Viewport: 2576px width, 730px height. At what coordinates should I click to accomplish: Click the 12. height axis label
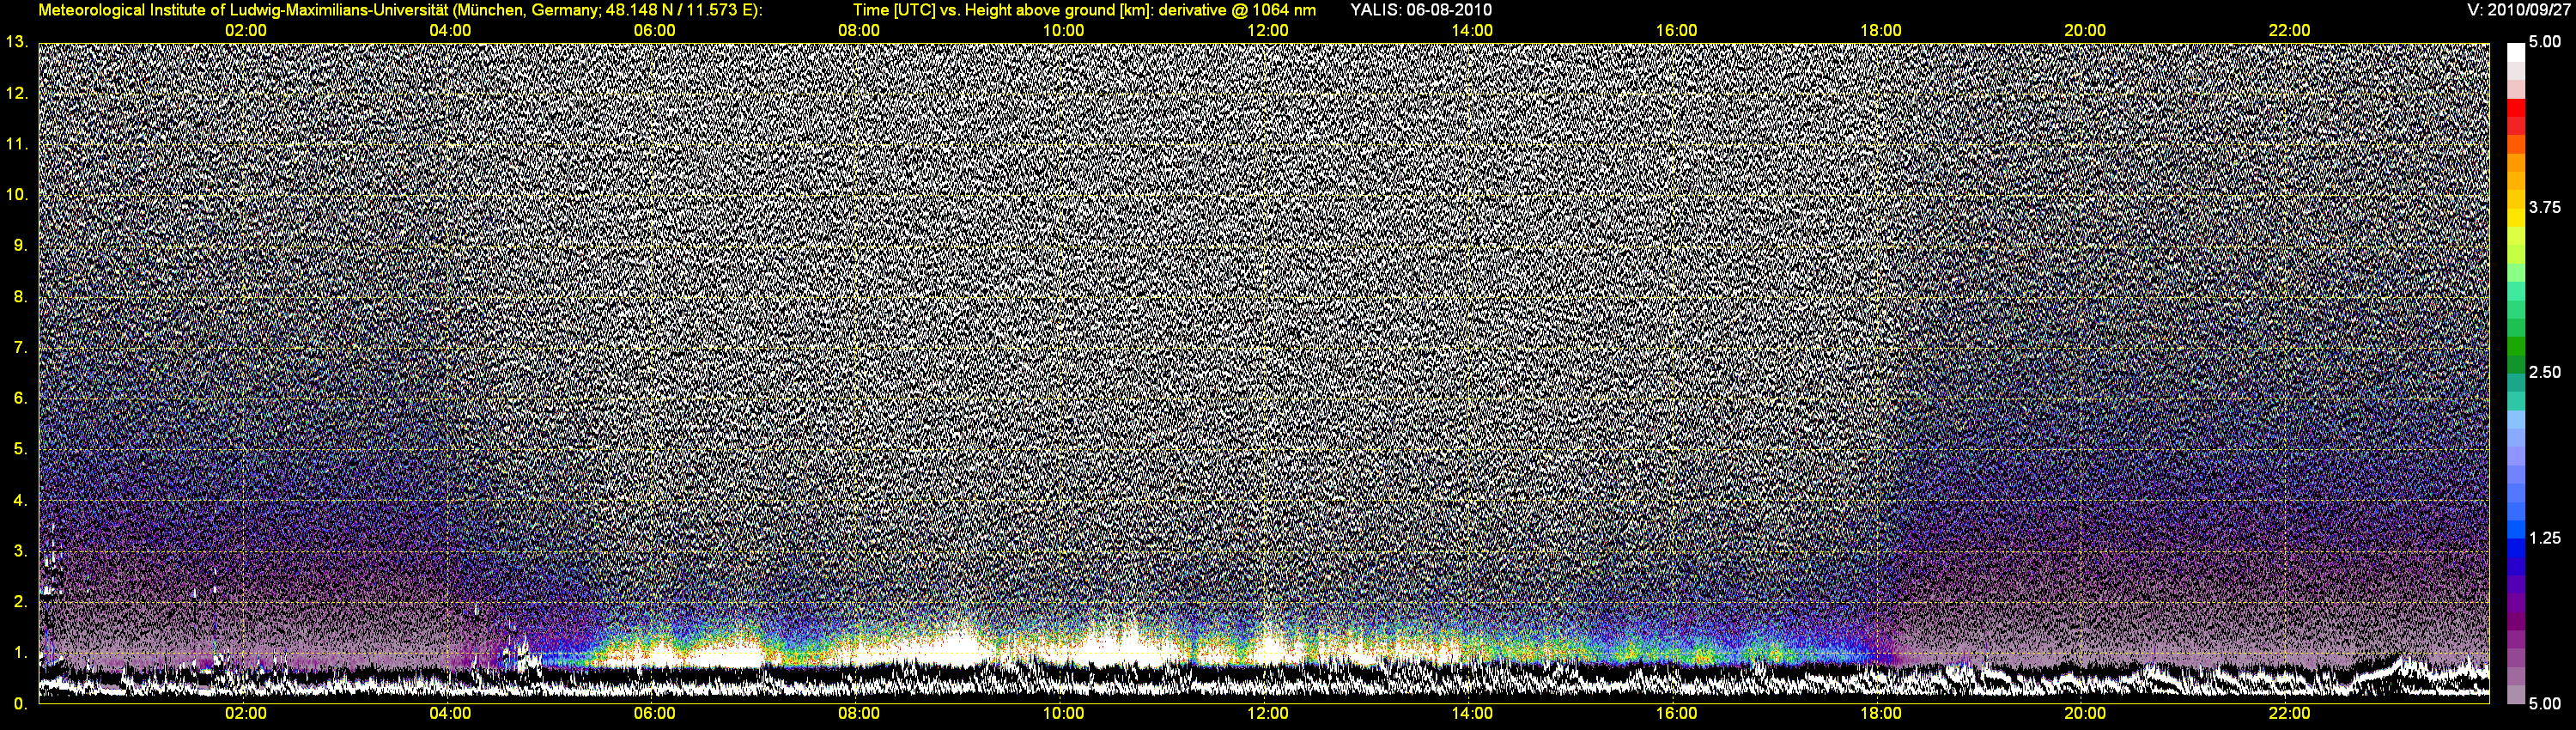click(x=17, y=93)
